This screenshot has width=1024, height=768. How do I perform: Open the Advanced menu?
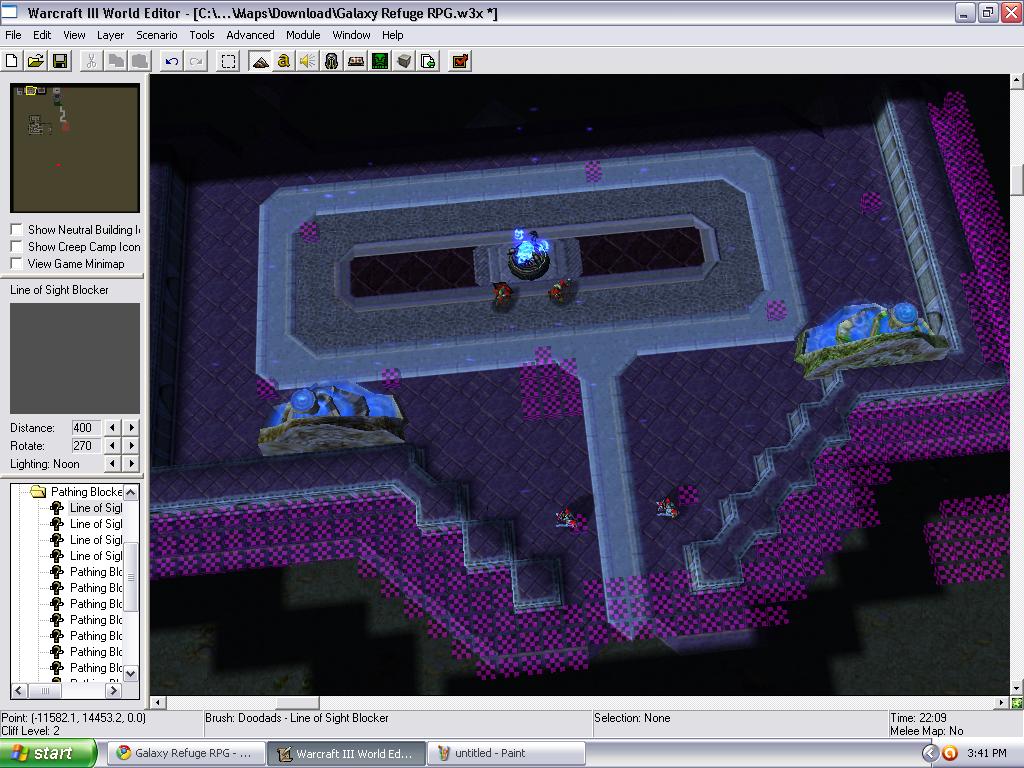click(x=250, y=35)
